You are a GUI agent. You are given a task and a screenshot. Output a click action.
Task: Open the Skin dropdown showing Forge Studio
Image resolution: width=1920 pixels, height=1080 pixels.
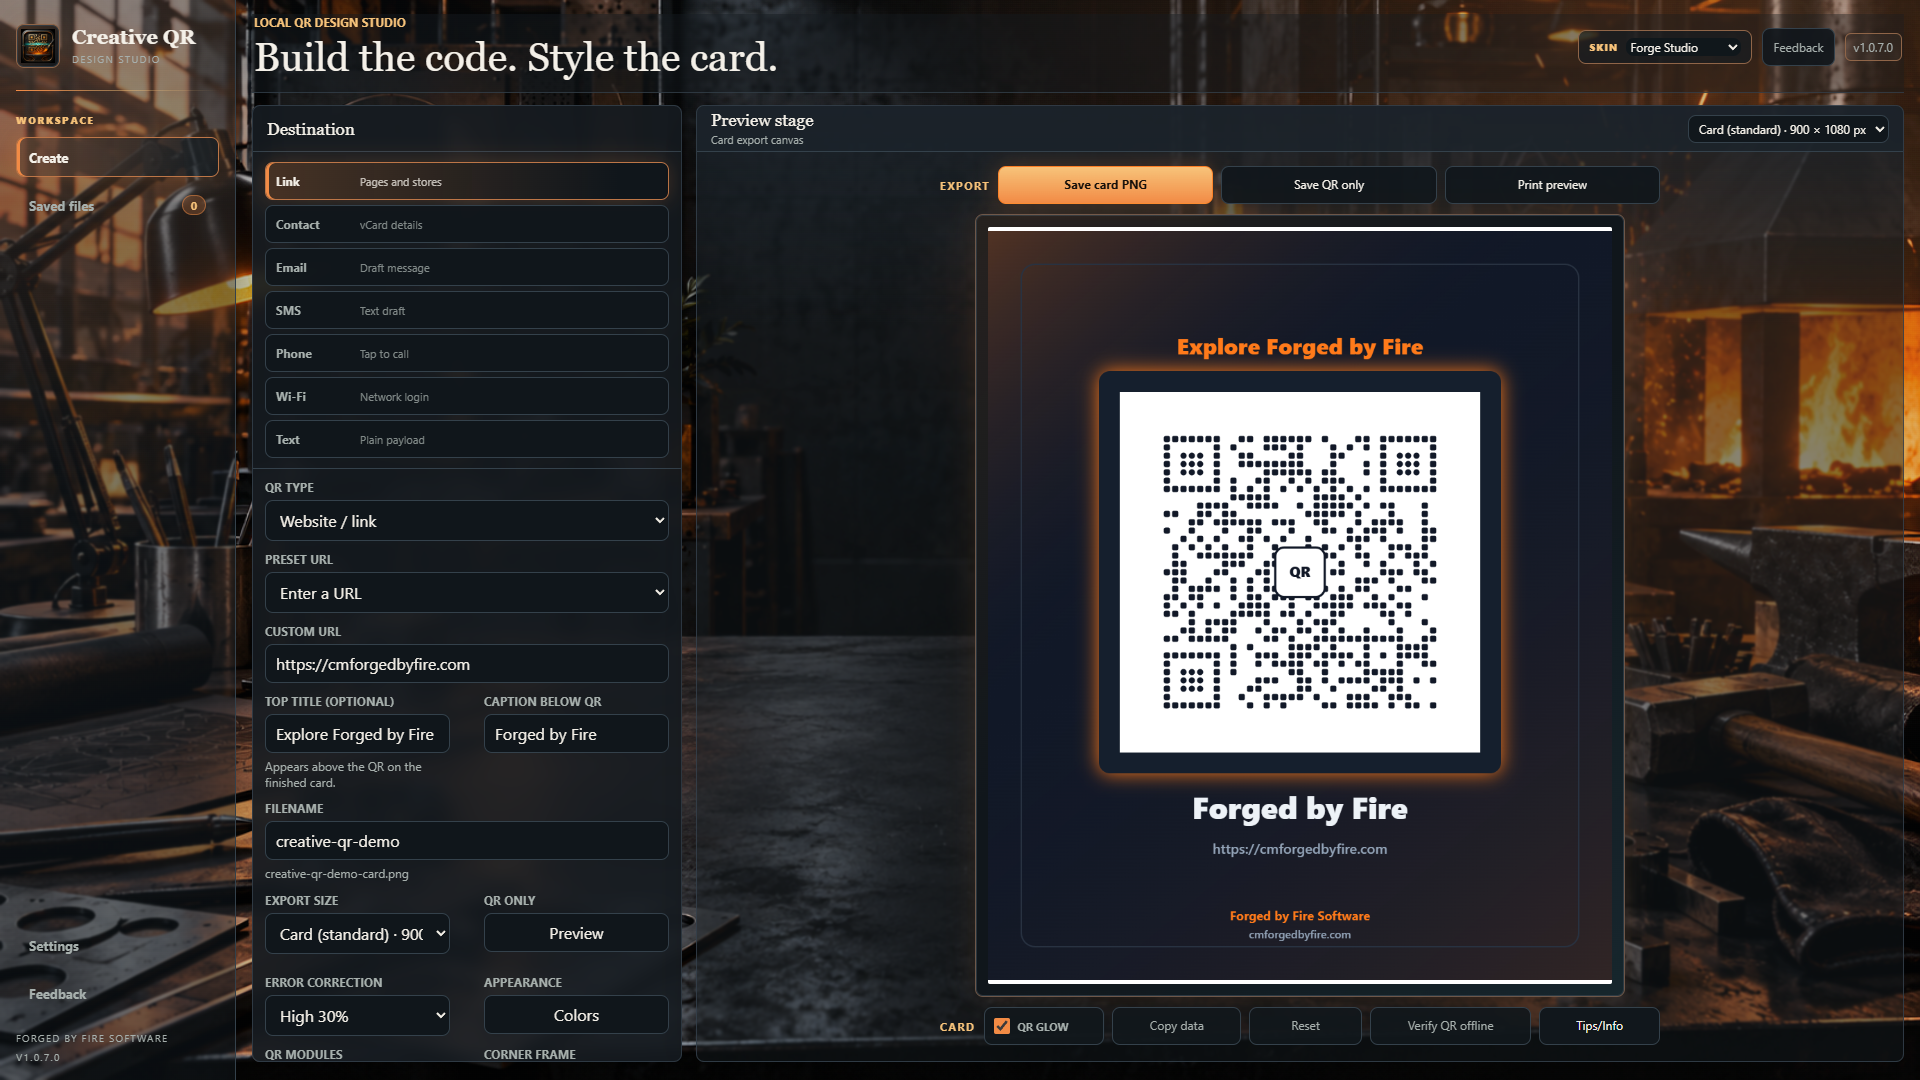point(1664,48)
